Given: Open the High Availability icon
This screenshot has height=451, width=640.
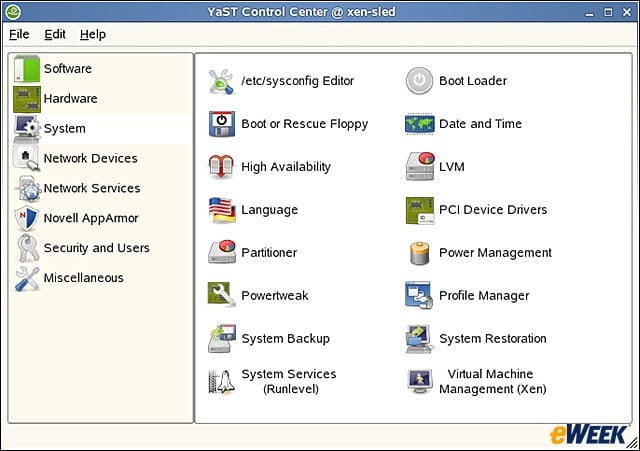Looking at the screenshot, I should 221,167.
